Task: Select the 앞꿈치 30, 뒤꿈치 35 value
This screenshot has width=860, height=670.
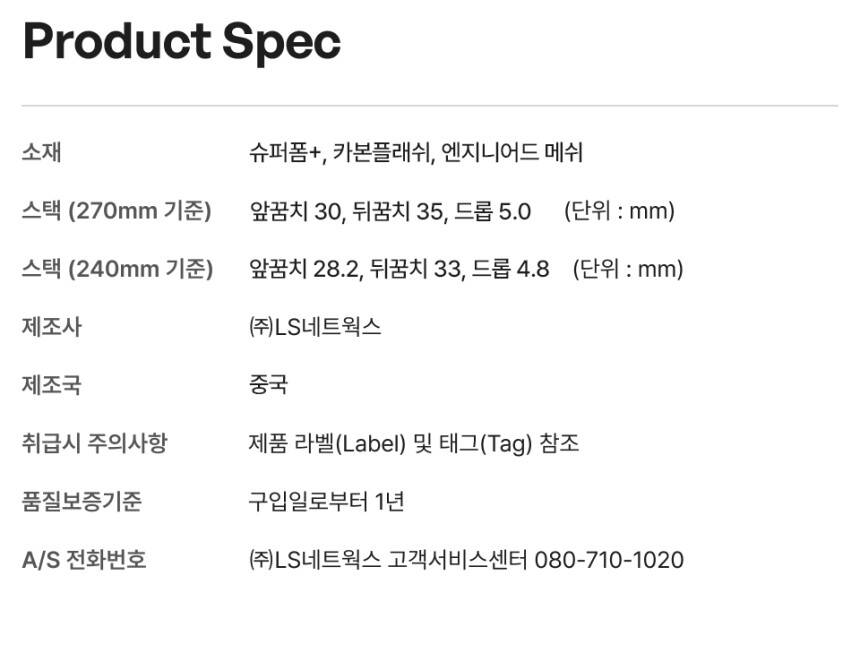Action: tap(345, 211)
